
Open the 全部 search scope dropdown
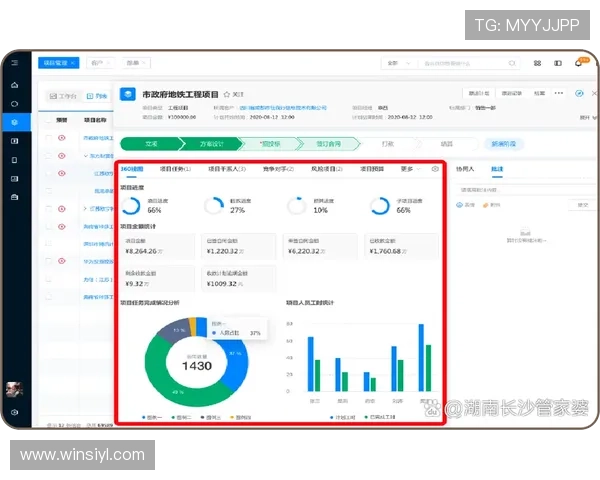395,62
